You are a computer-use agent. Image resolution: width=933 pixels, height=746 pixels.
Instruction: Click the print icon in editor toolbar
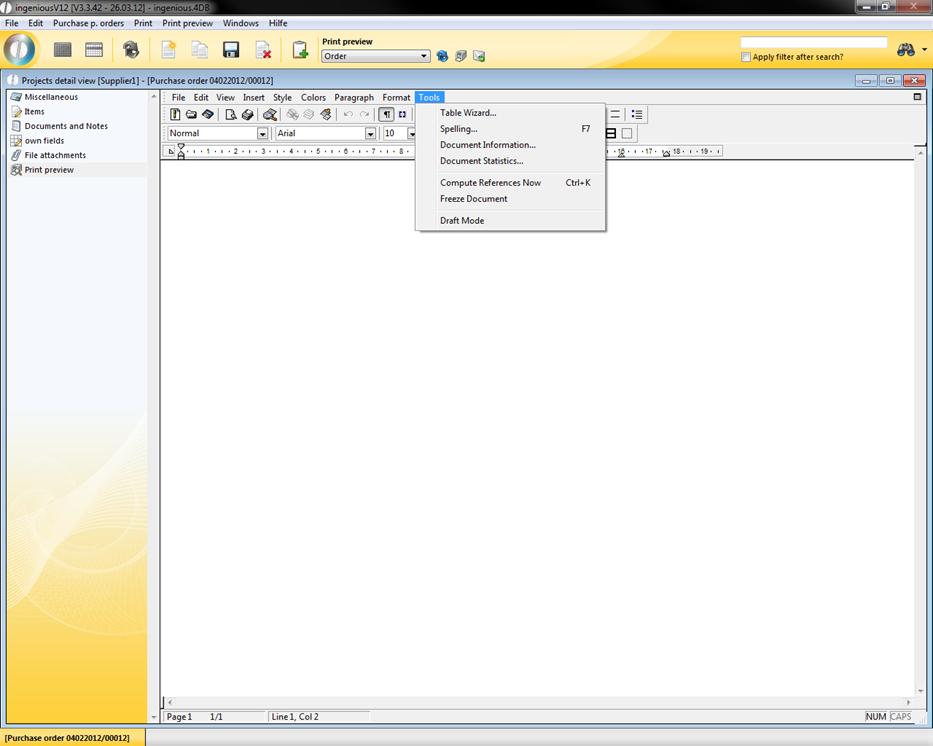coord(247,115)
